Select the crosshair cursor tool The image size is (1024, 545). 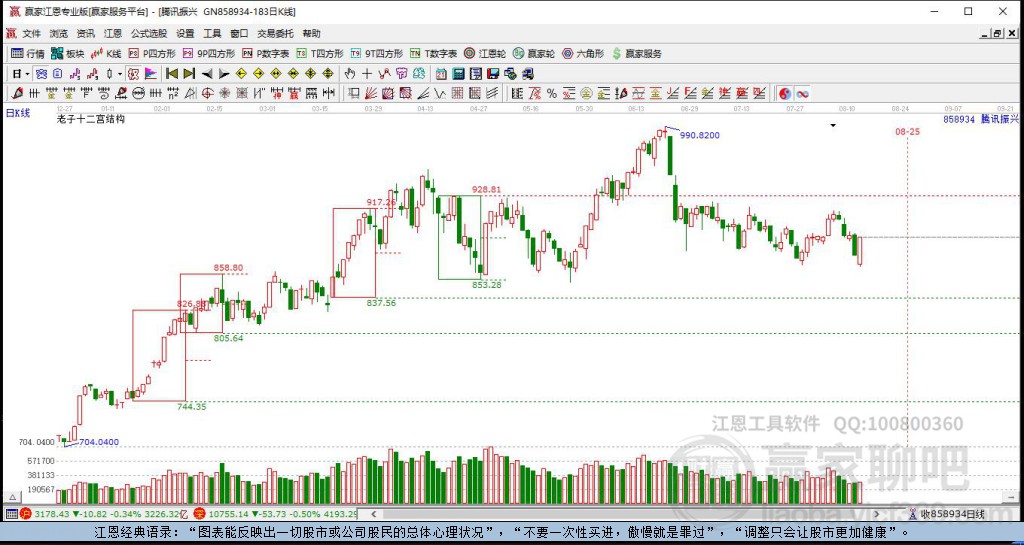(367, 74)
